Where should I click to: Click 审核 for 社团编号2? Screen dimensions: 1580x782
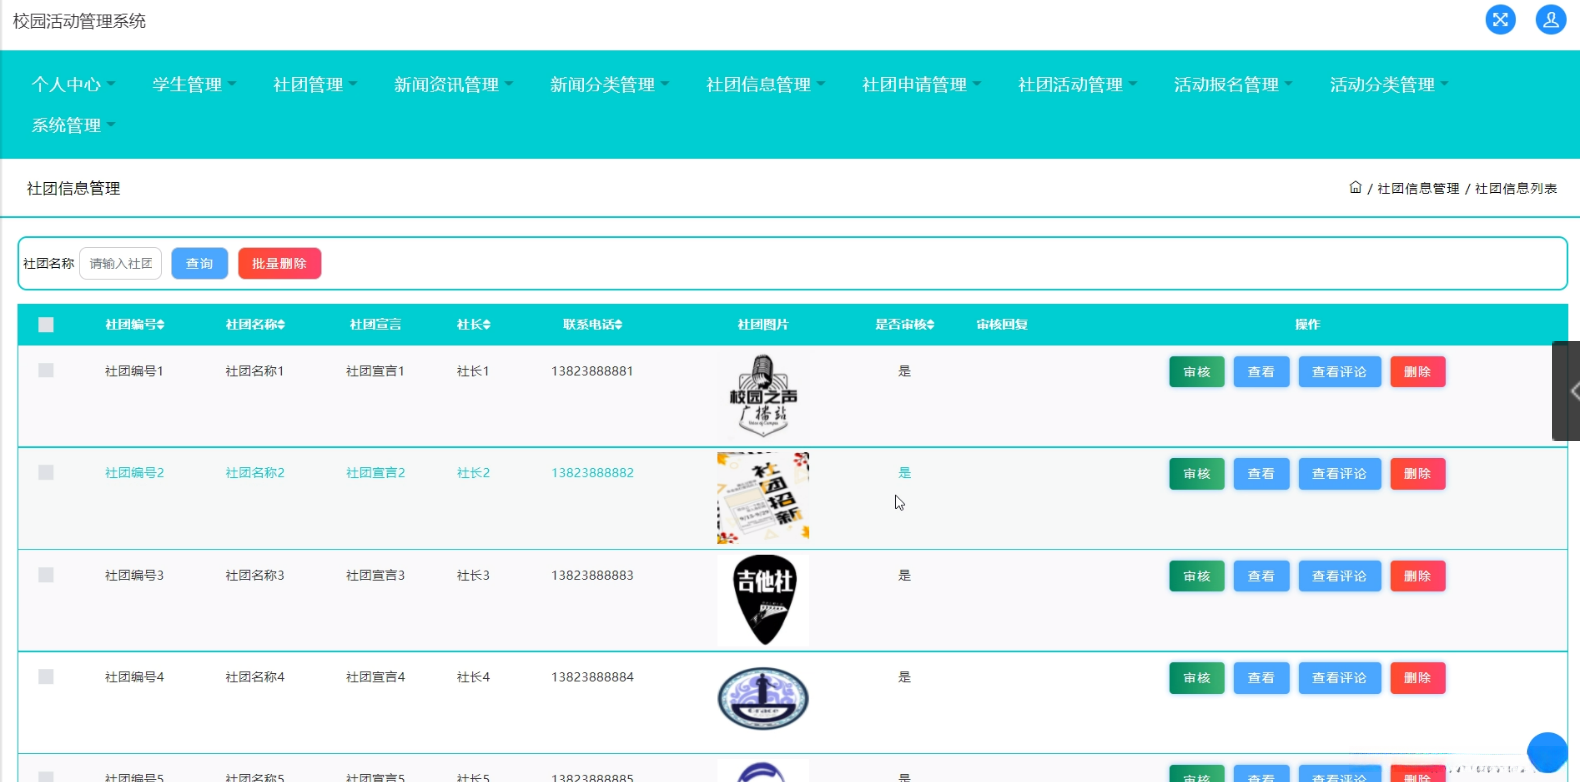click(1197, 474)
